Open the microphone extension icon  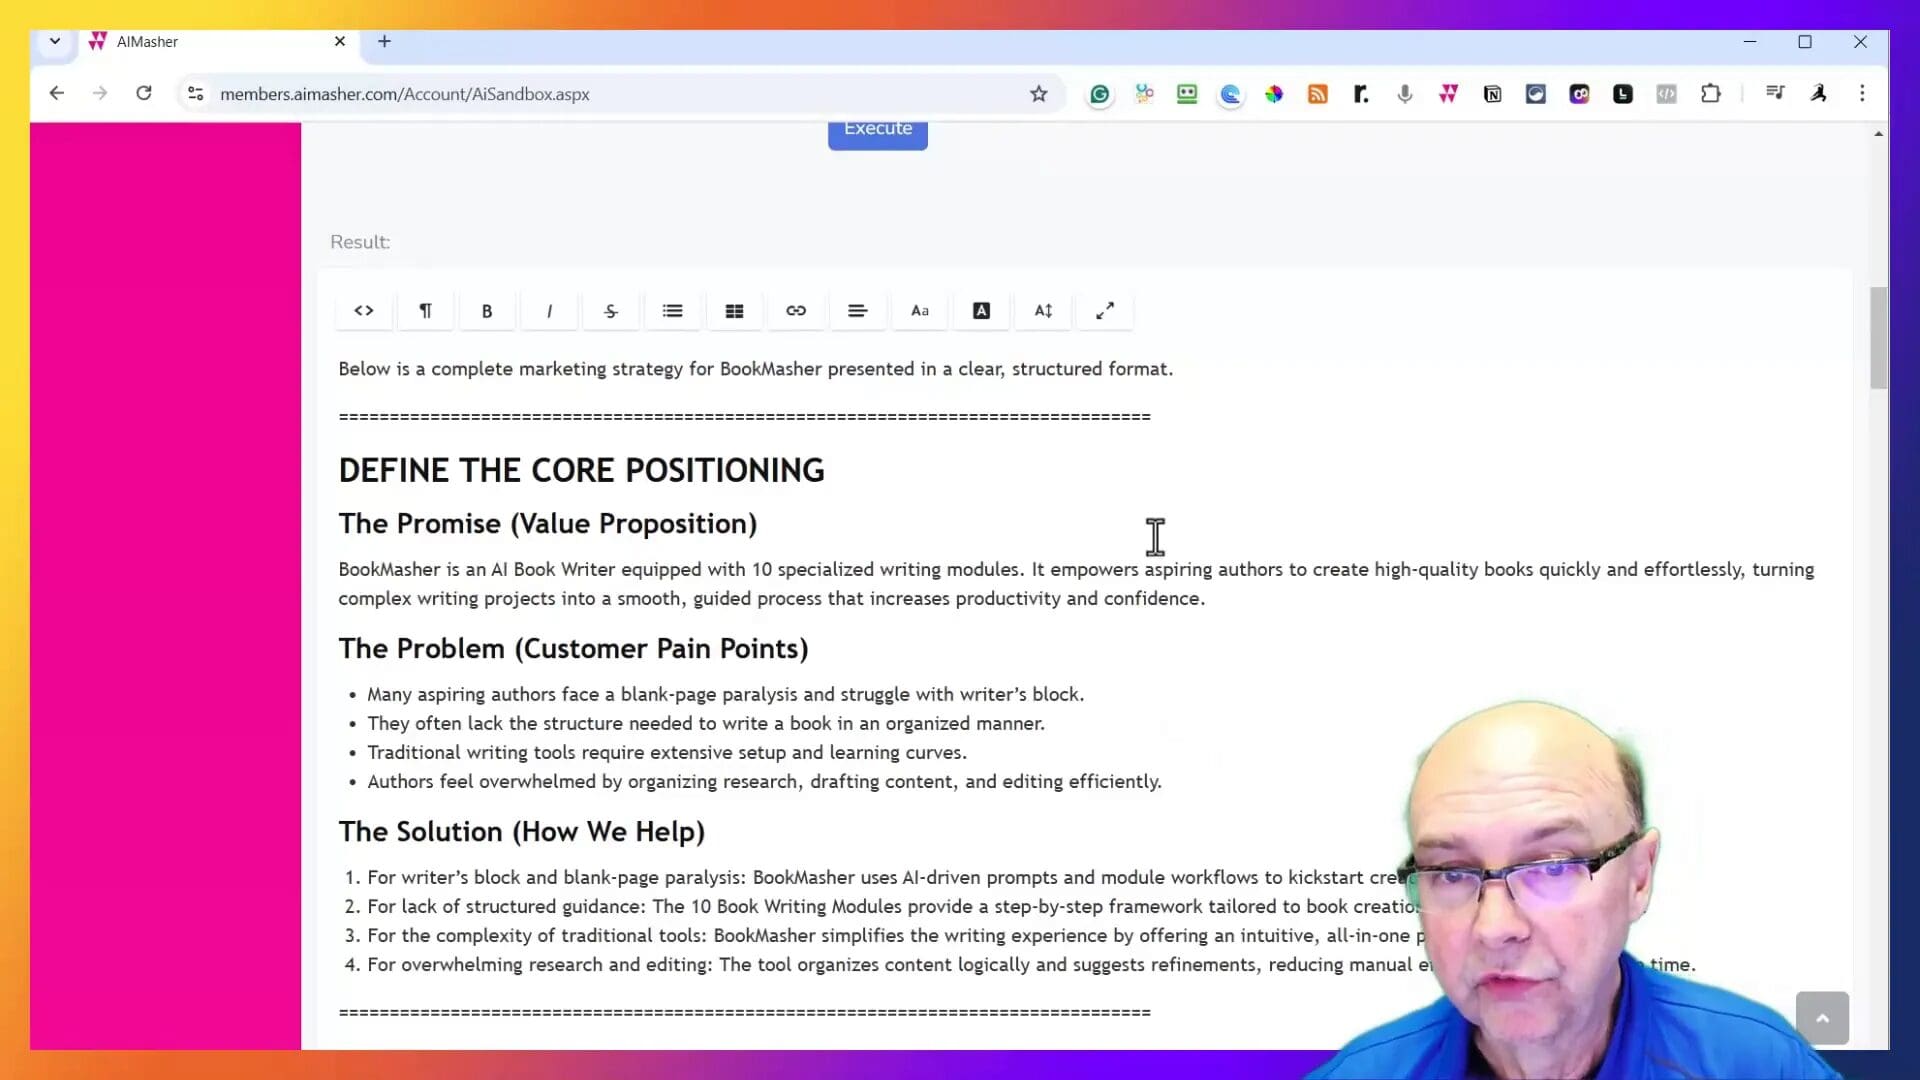click(1405, 94)
